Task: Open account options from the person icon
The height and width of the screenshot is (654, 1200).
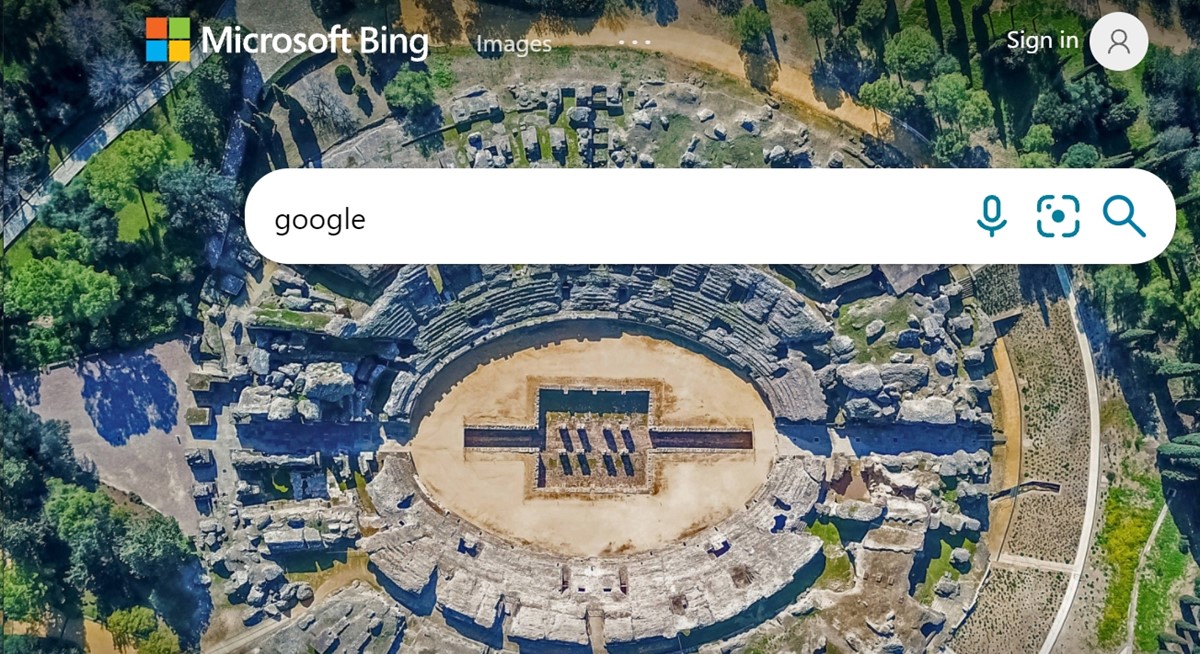Action: [1119, 41]
